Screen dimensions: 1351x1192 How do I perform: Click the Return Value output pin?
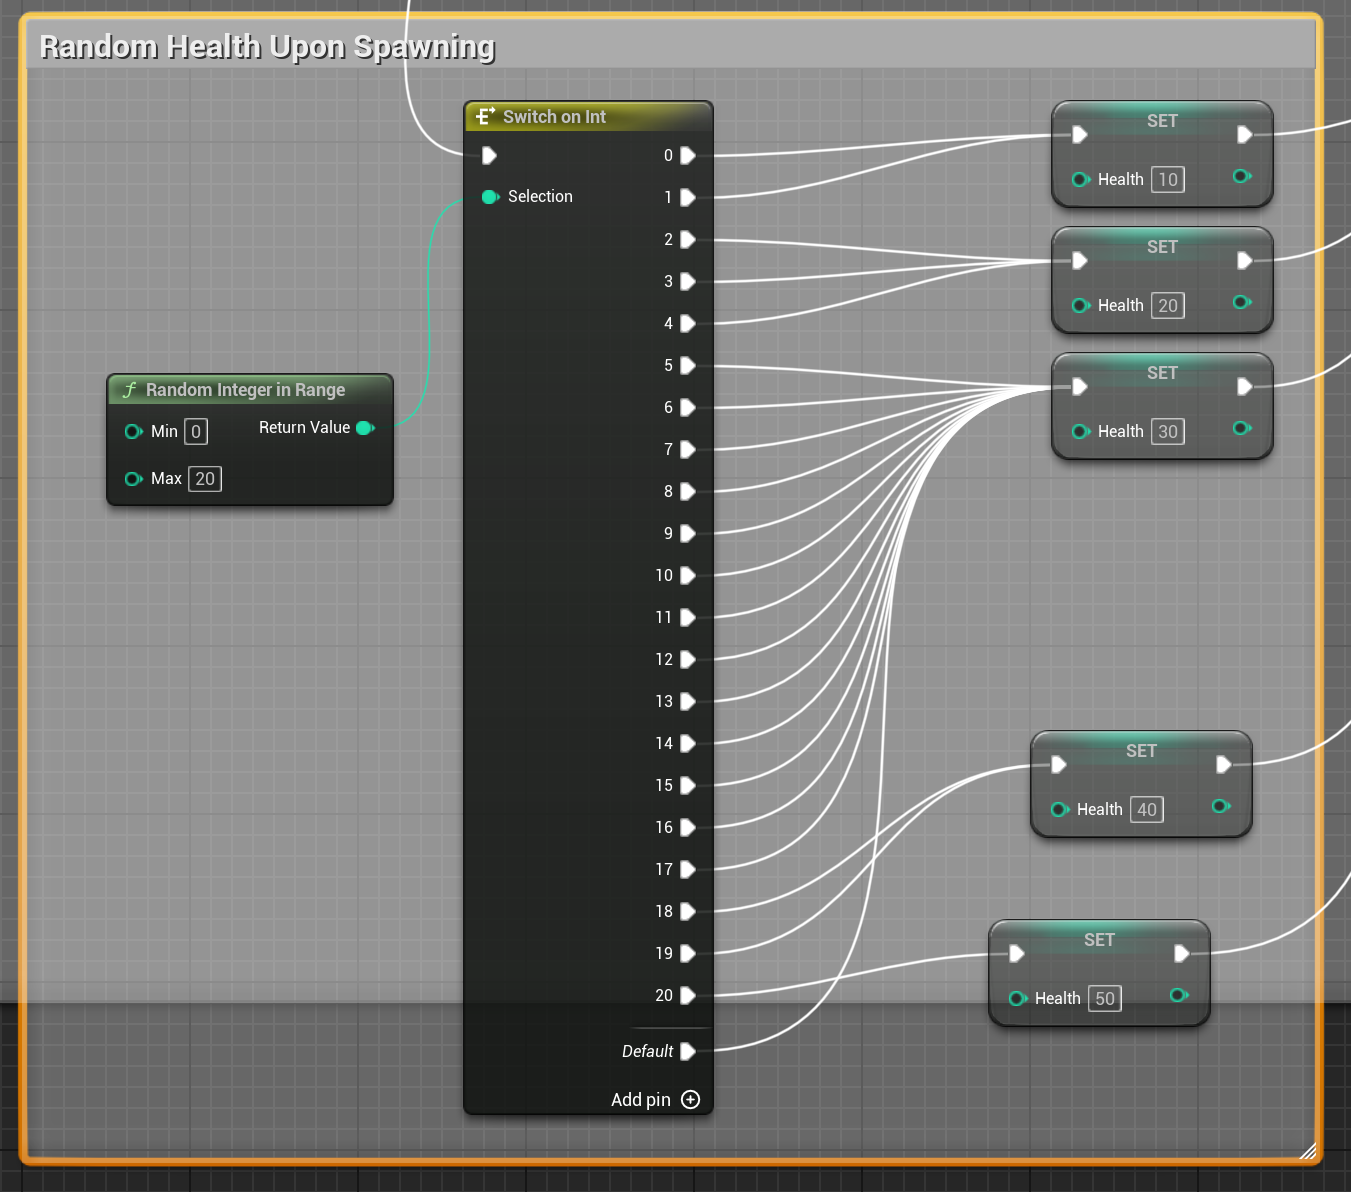(365, 428)
